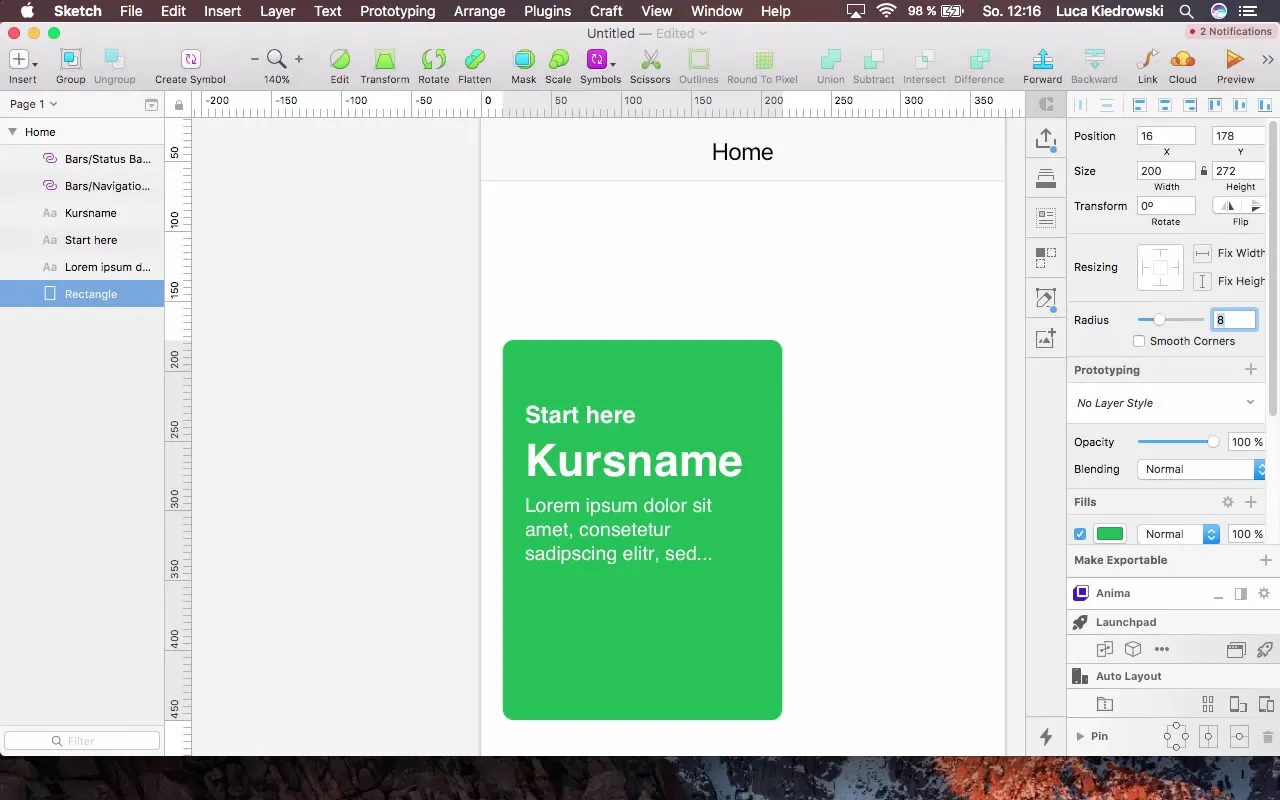1280x800 pixels.
Task: Toggle the size proportion lock
Action: (1204, 171)
